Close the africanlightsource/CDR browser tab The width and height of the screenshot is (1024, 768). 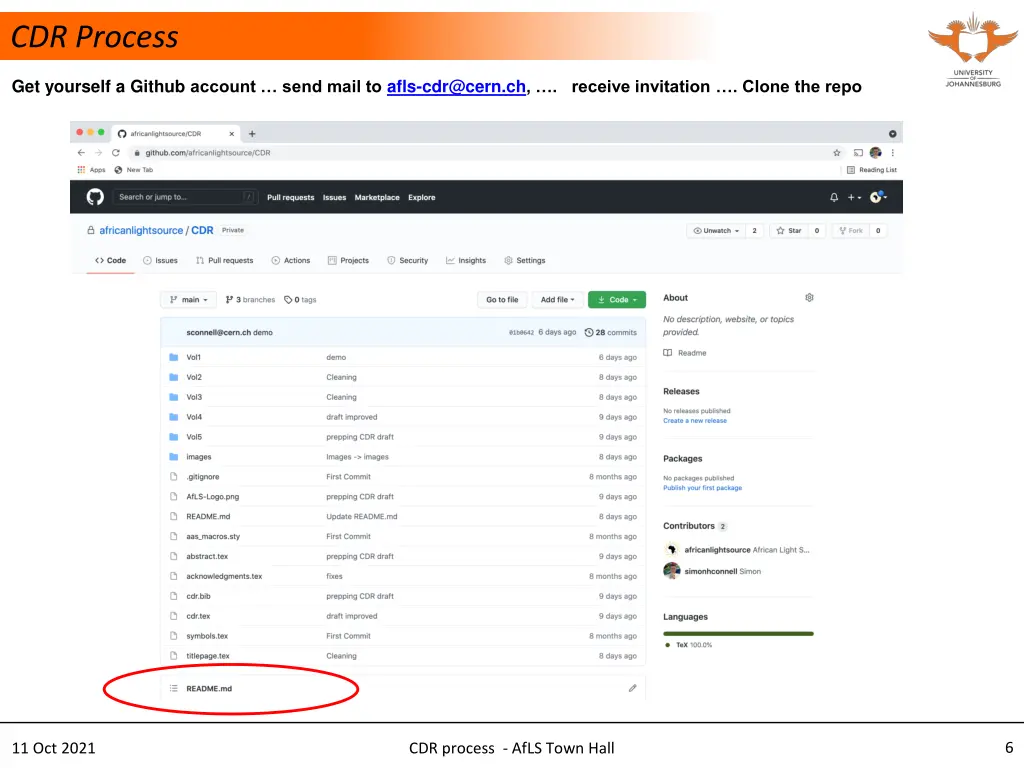[231, 134]
